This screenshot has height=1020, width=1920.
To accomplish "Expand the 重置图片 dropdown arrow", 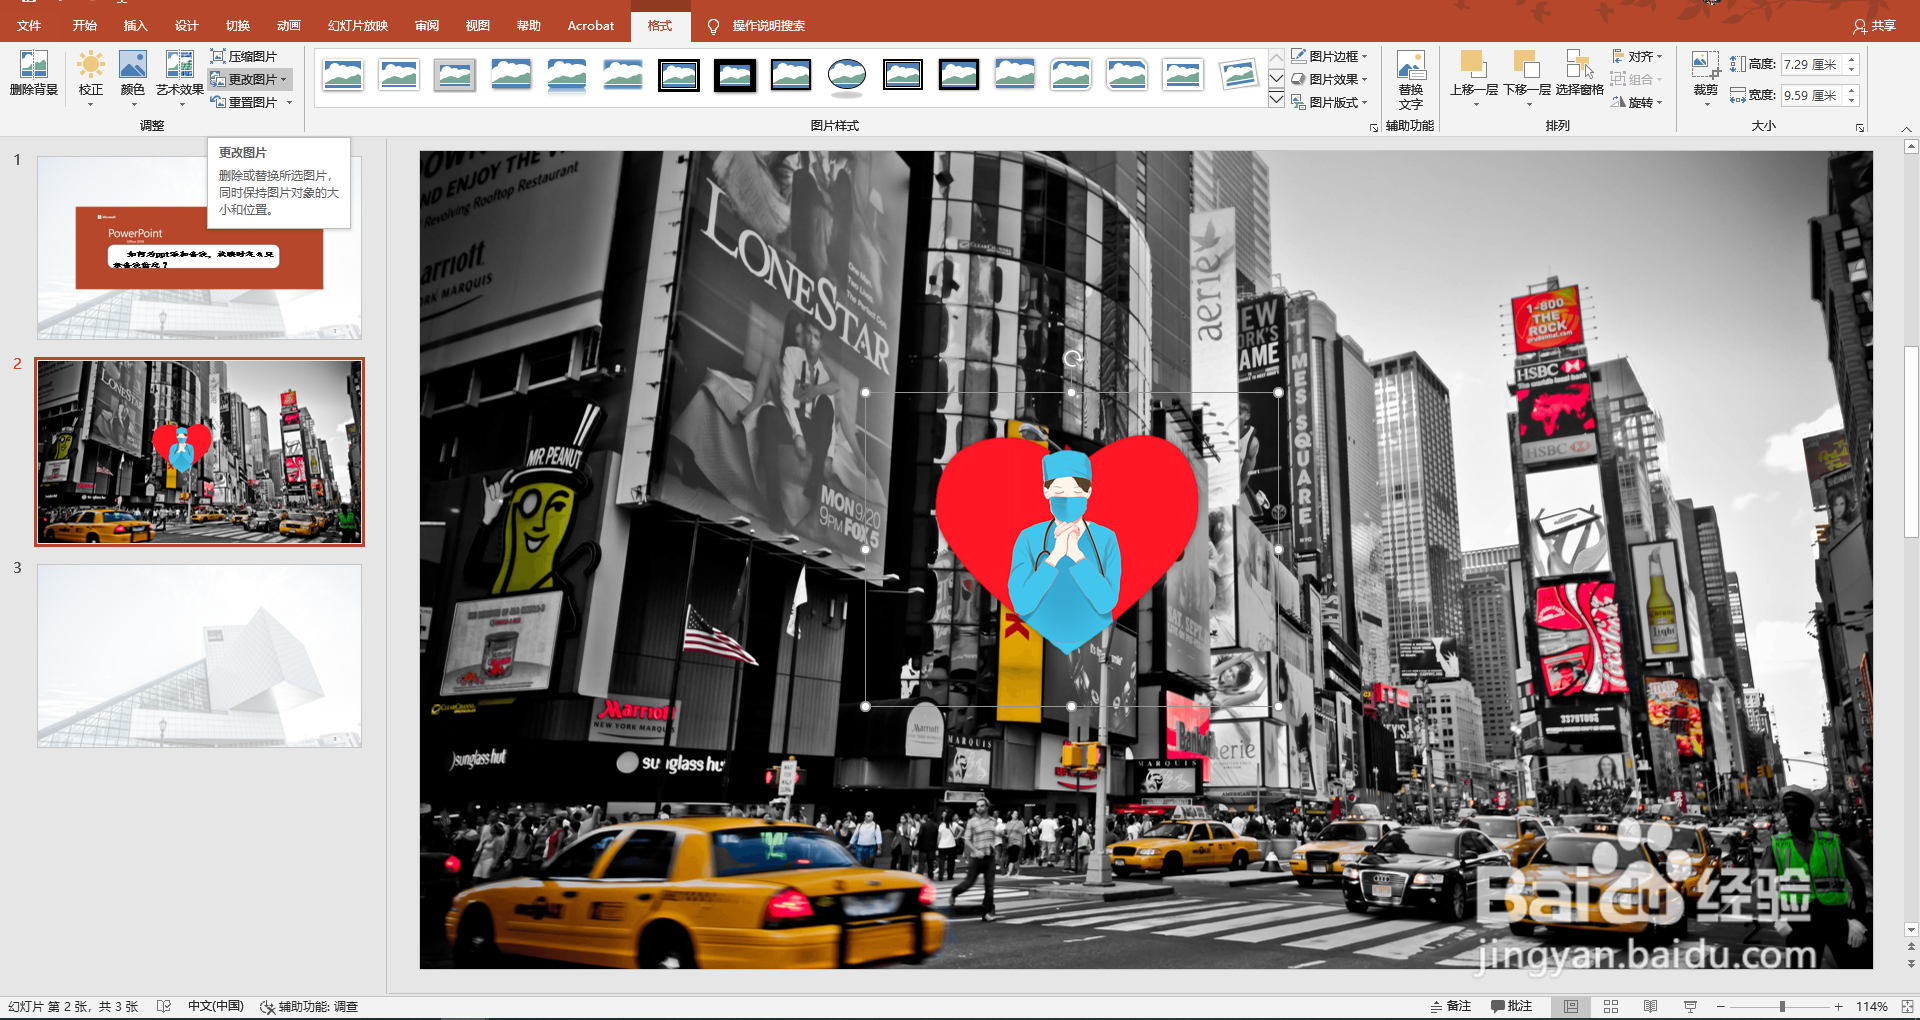I will coord(289,102).
